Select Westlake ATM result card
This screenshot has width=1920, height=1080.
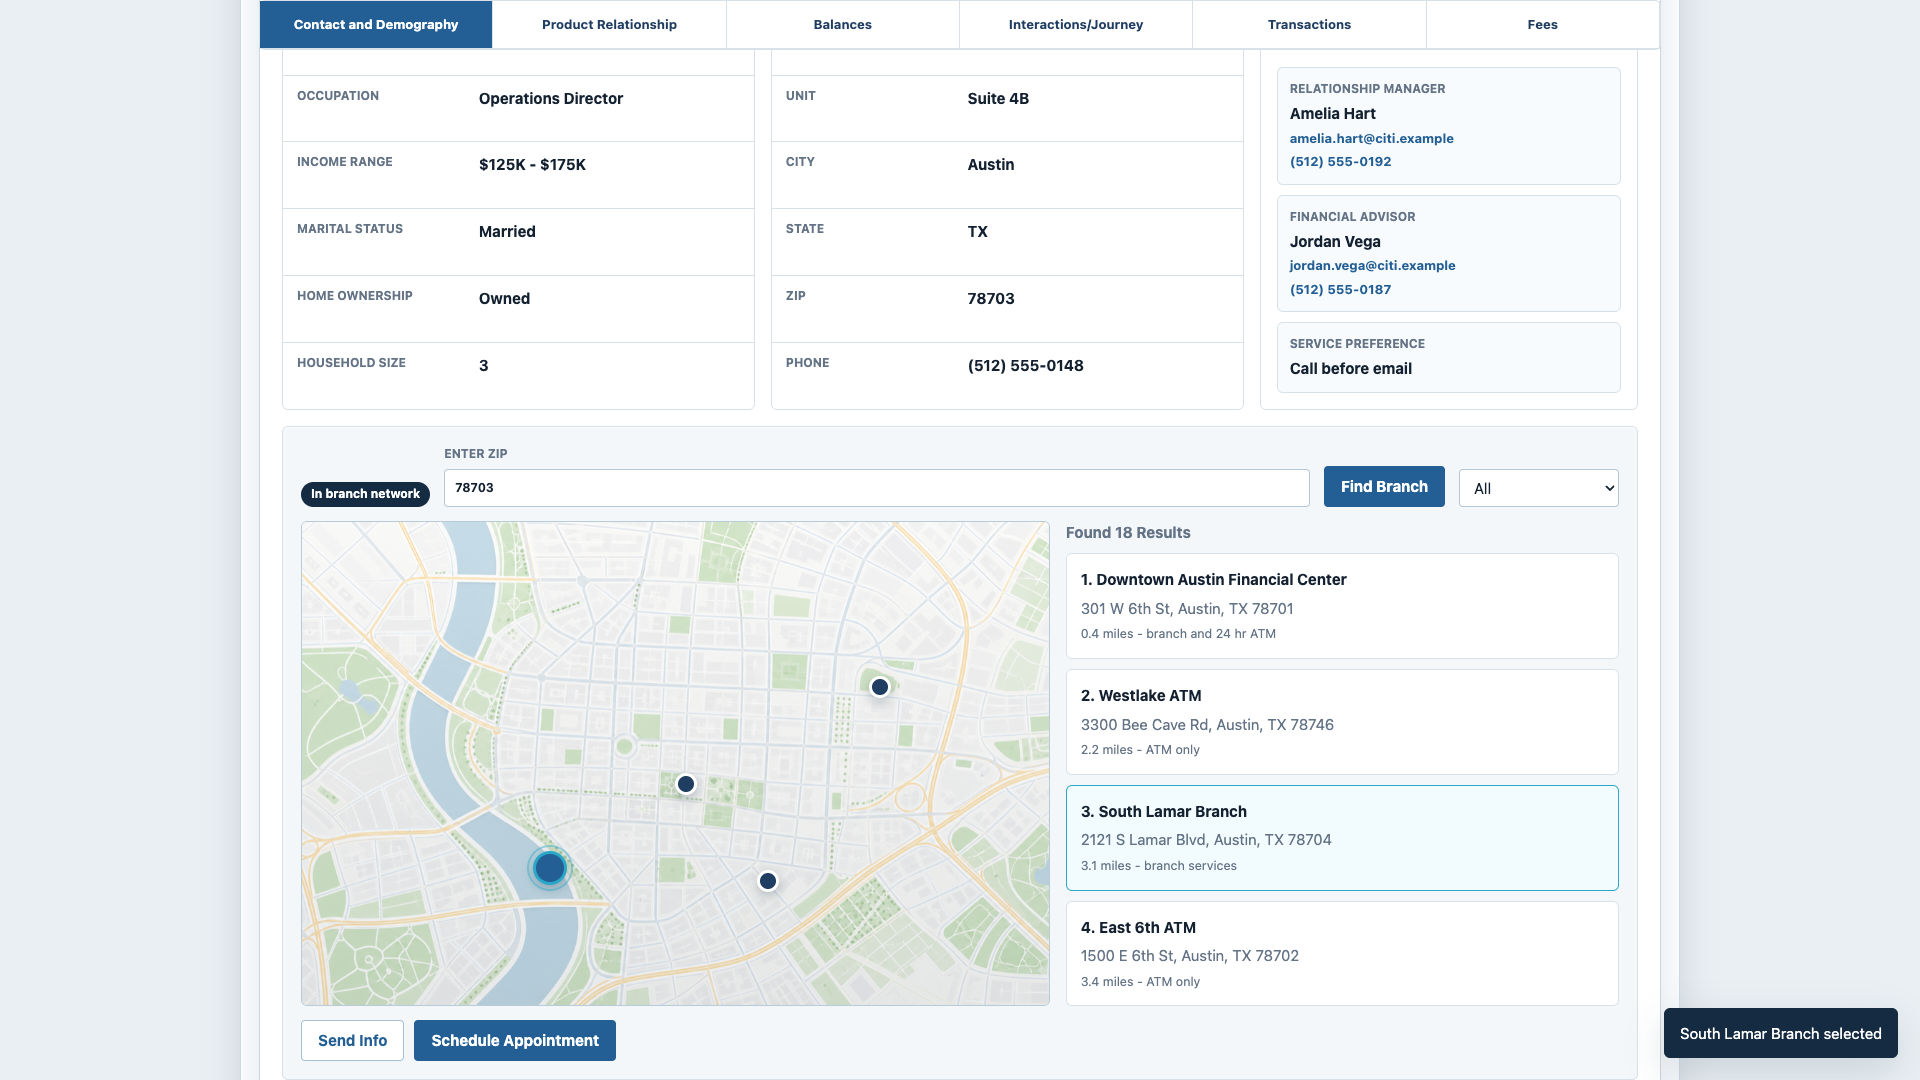pyautogui.click(x=1342, y=722)
